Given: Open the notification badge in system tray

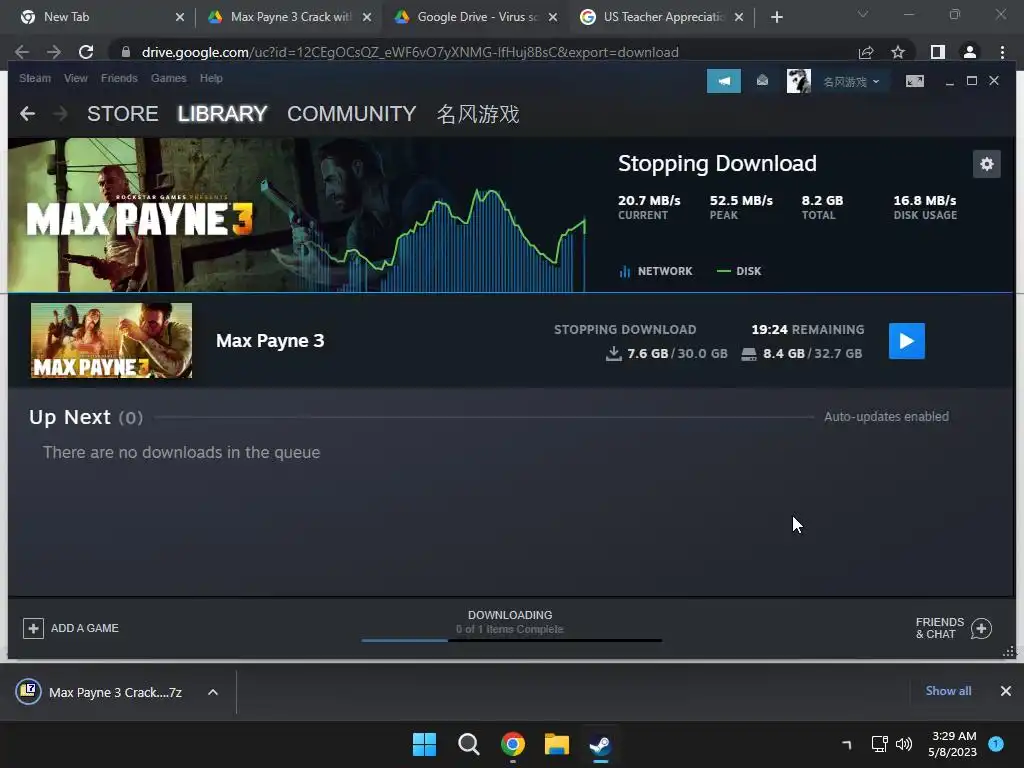Looking at the screenshot, I should (996, 744).
